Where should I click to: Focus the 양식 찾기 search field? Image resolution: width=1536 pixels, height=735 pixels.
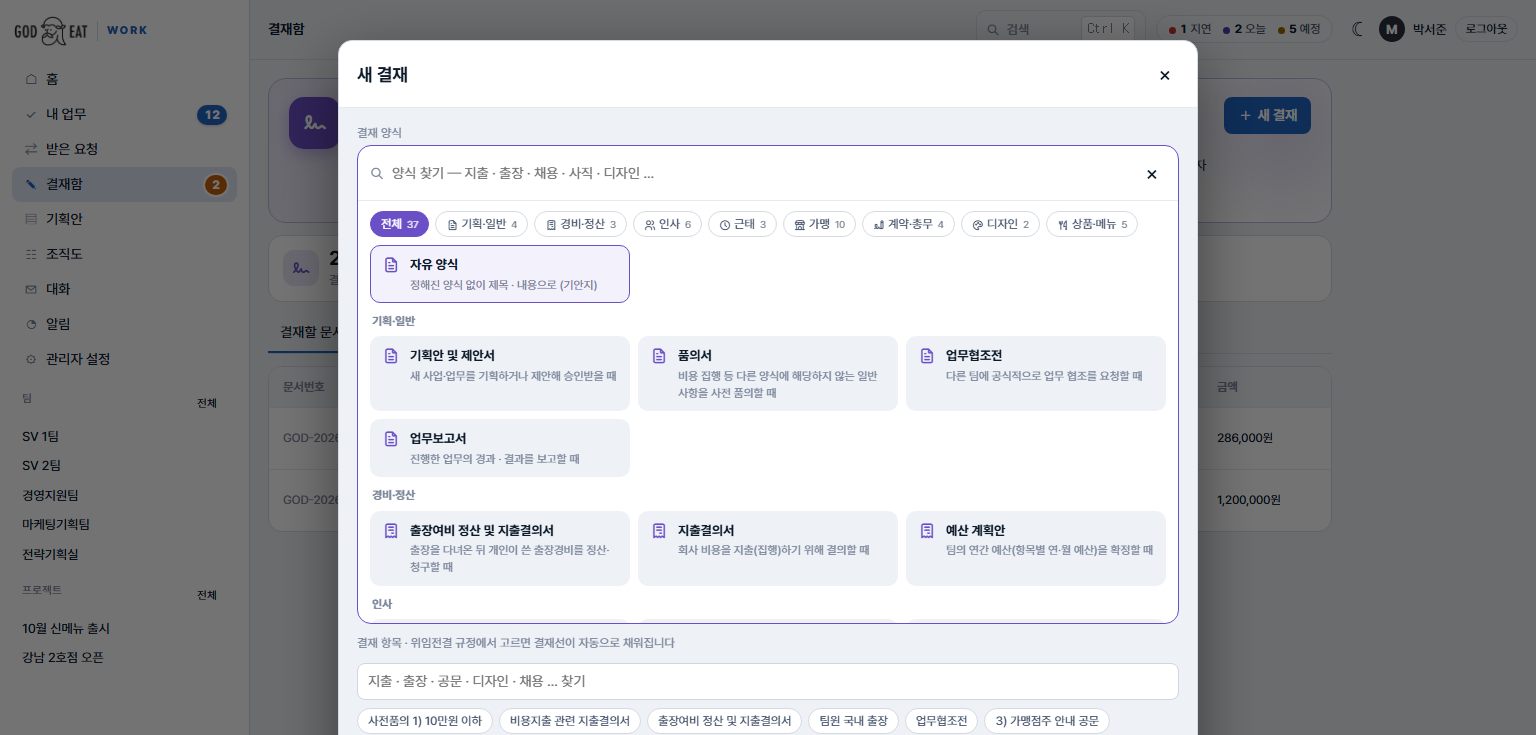coord(760,173)
